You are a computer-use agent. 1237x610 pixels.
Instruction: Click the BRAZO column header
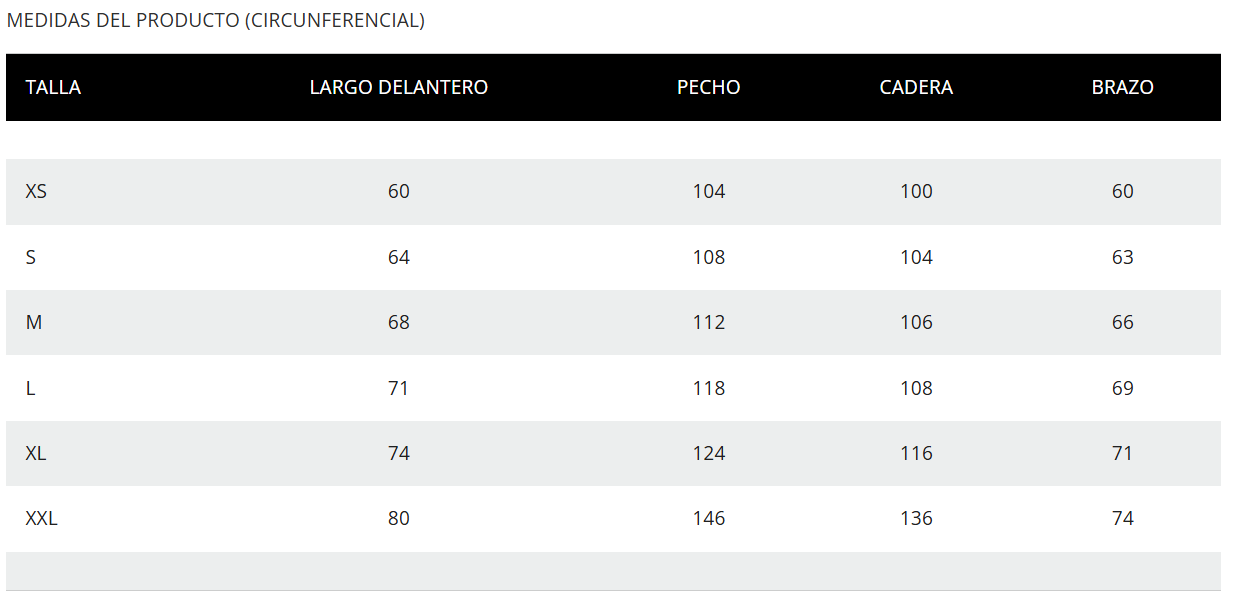(x=1122, y=87)
